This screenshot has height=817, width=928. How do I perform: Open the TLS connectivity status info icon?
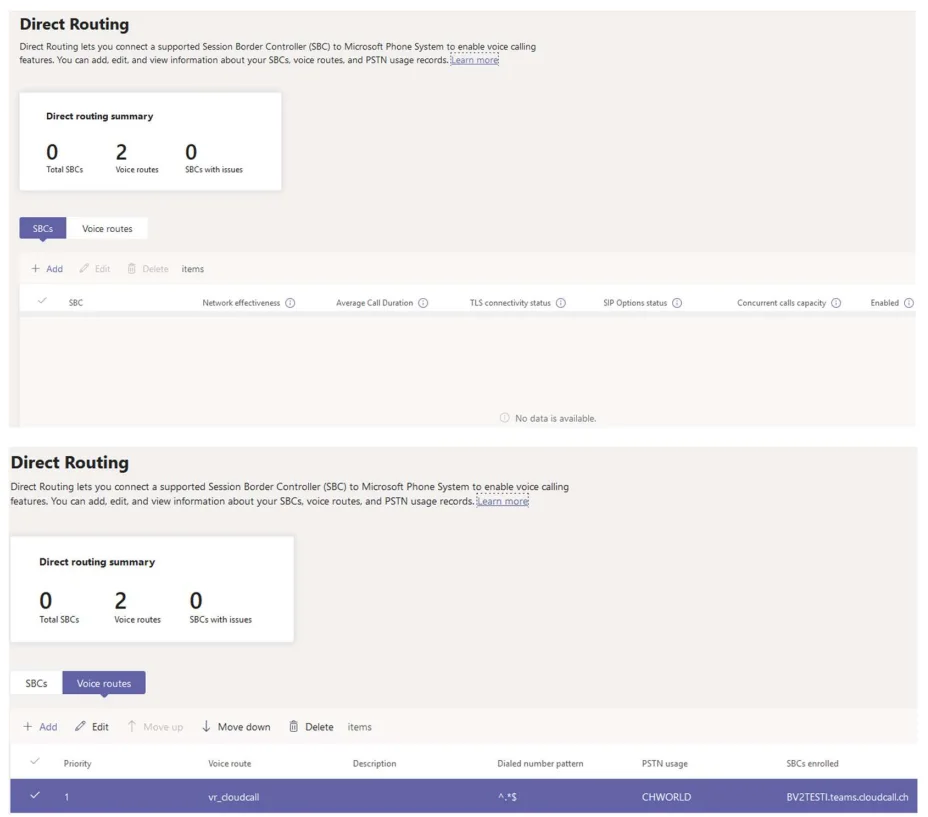tap(560, 303)
